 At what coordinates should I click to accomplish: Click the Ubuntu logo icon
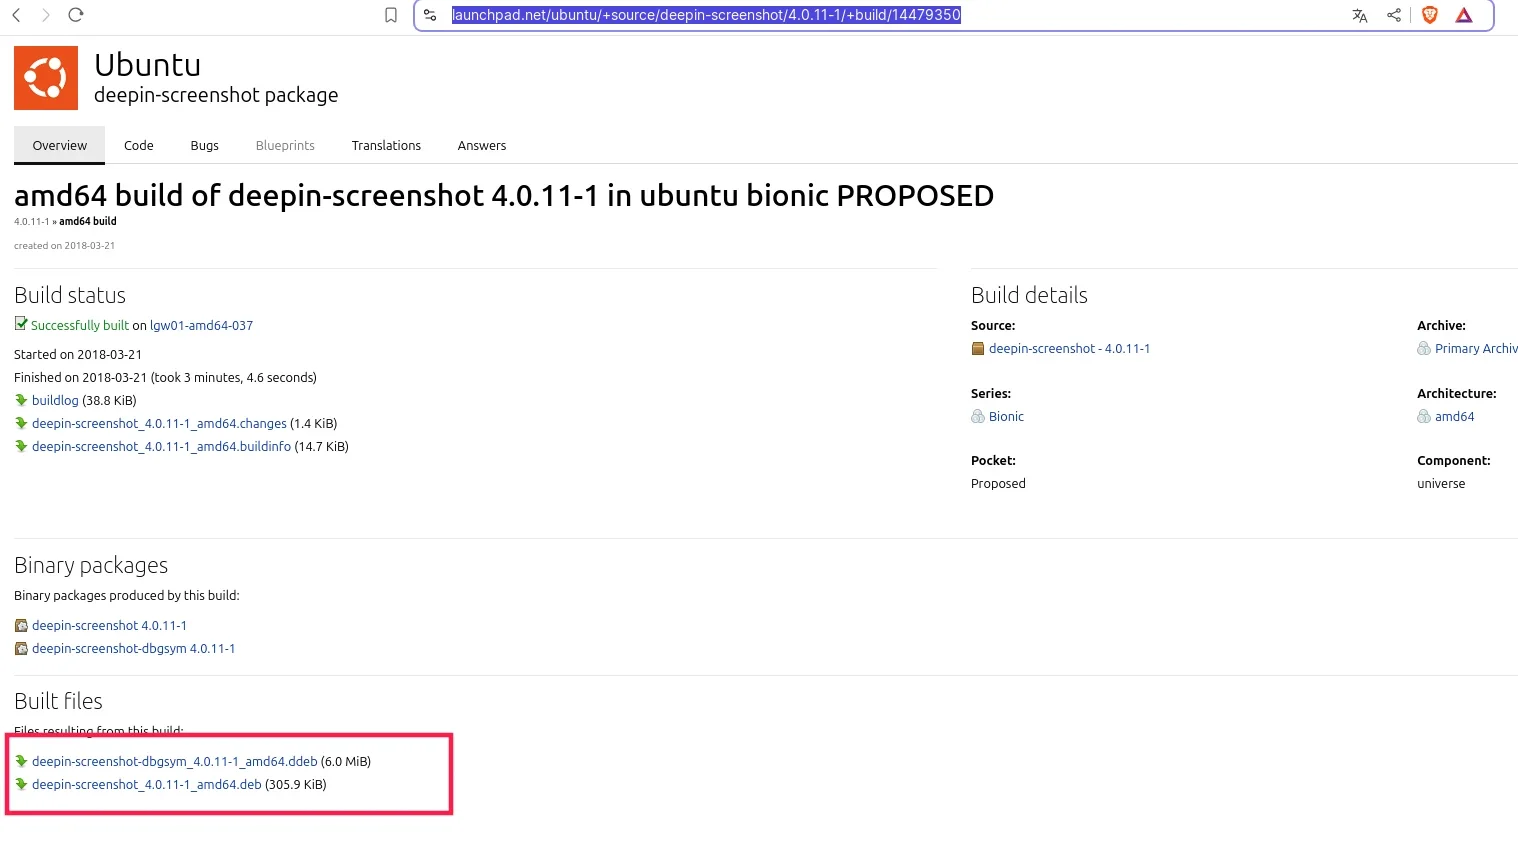coord(46,78)
